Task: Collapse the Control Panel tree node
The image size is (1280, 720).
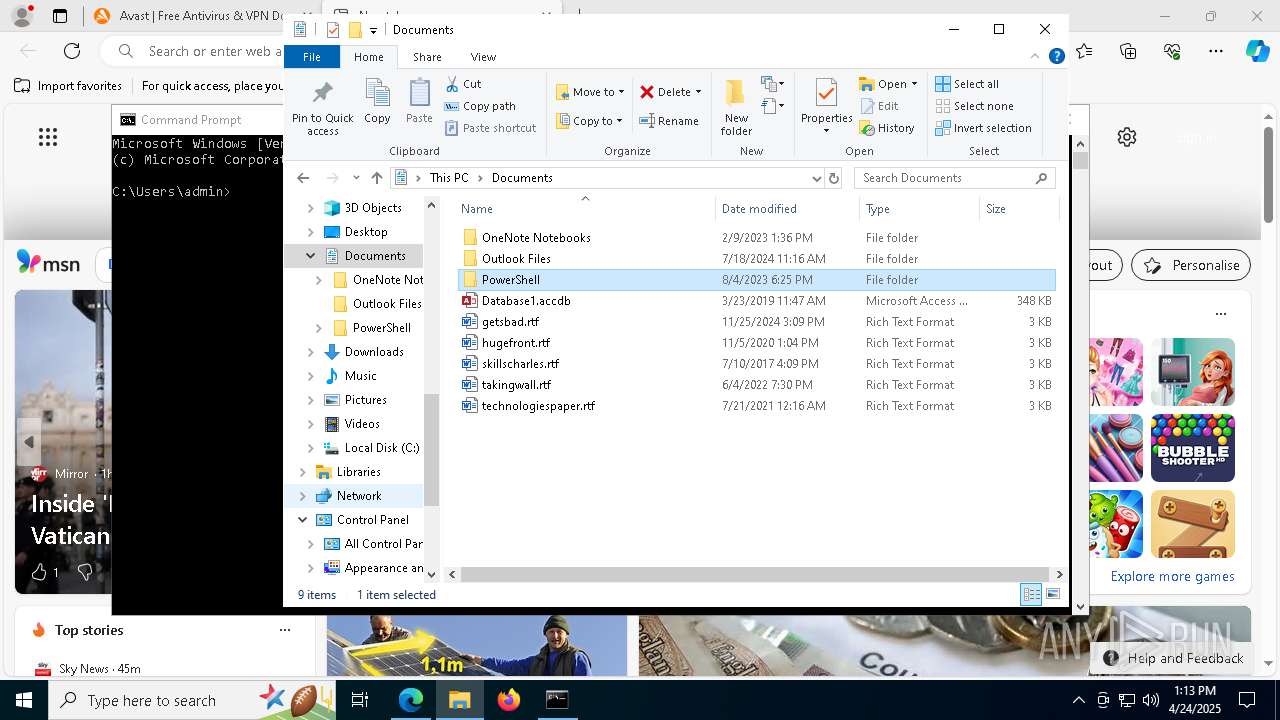Action: (x=302, y=520)
